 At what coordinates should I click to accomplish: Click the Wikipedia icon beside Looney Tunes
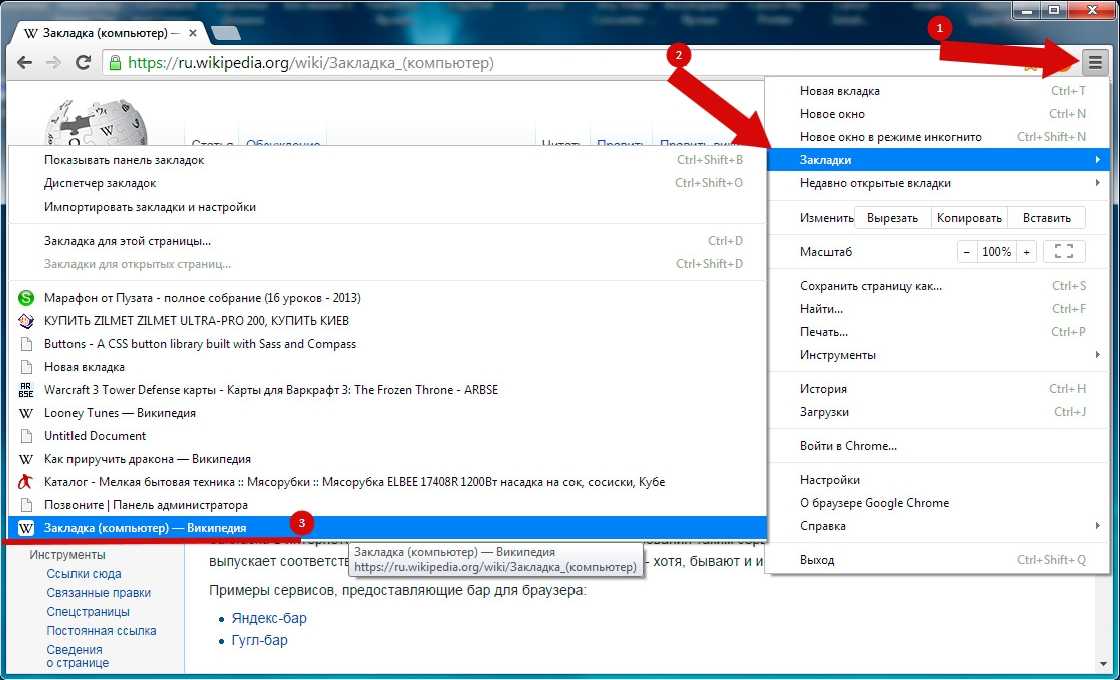pyautogui.click(x=26, y=413)
